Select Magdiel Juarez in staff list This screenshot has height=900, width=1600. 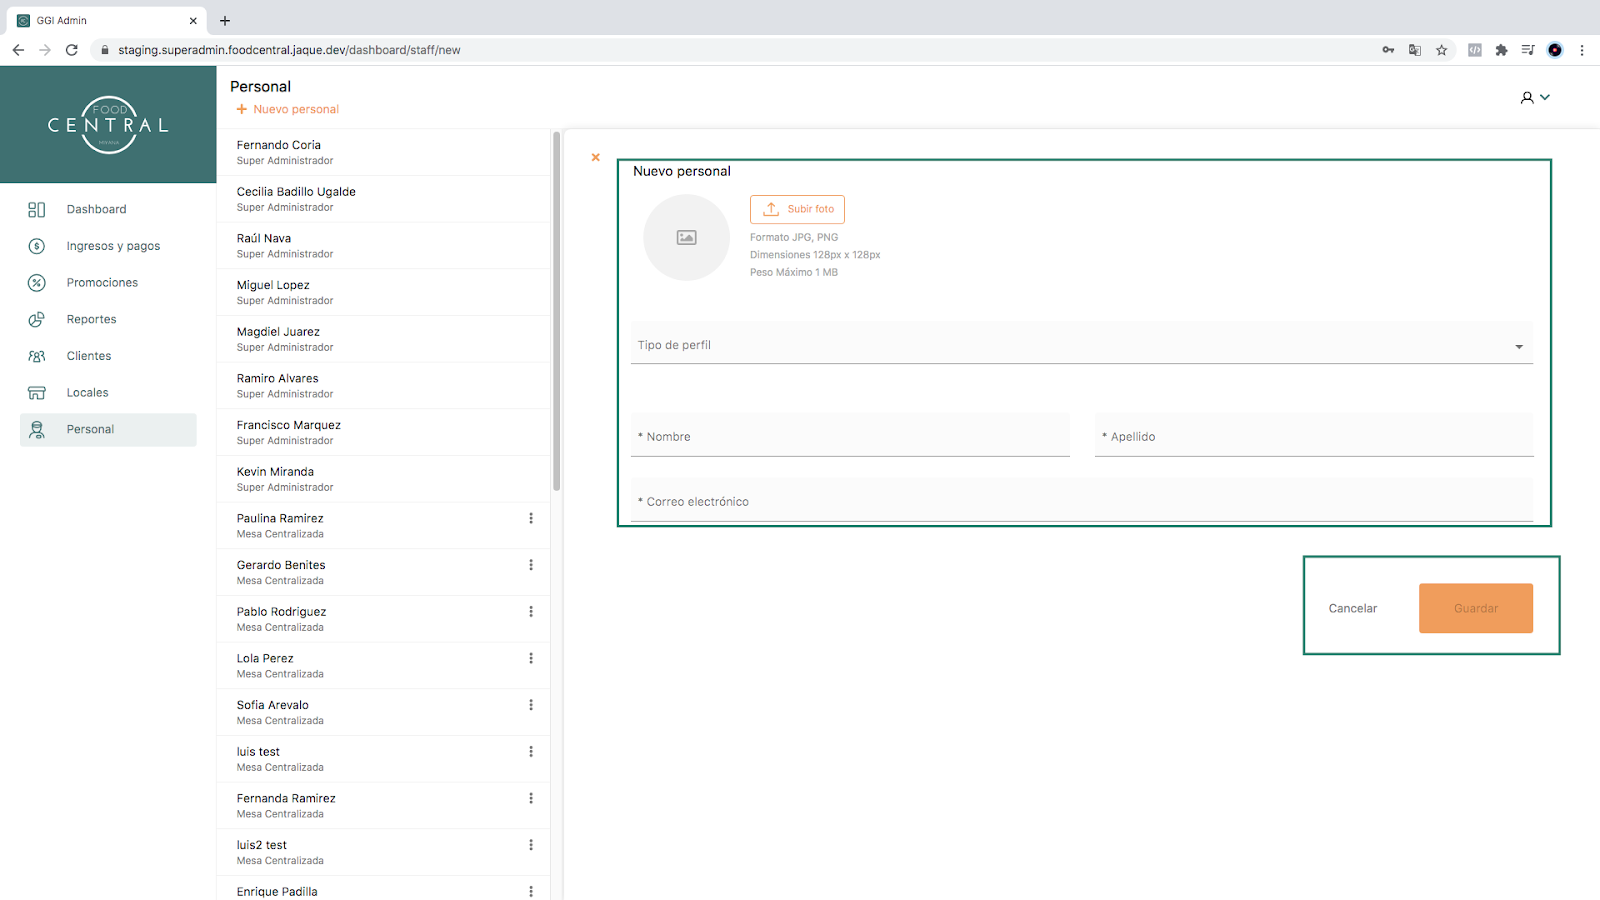[383, 339]
